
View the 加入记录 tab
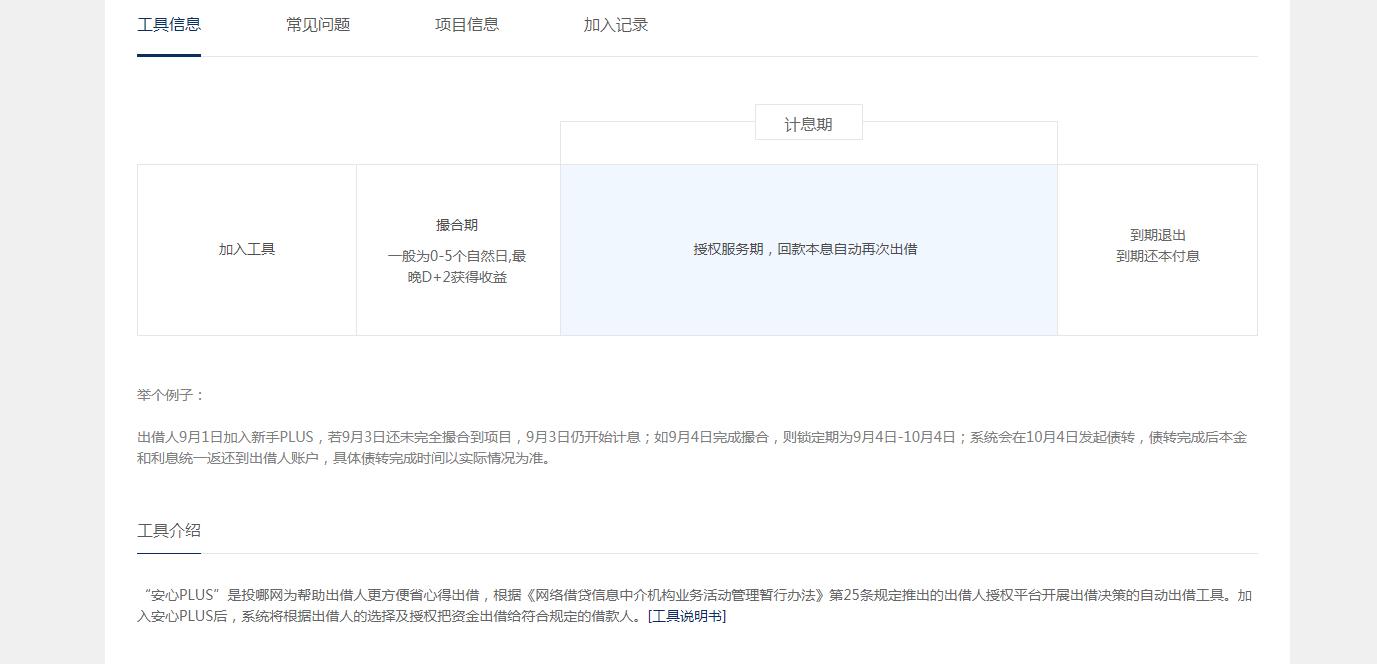616,25
